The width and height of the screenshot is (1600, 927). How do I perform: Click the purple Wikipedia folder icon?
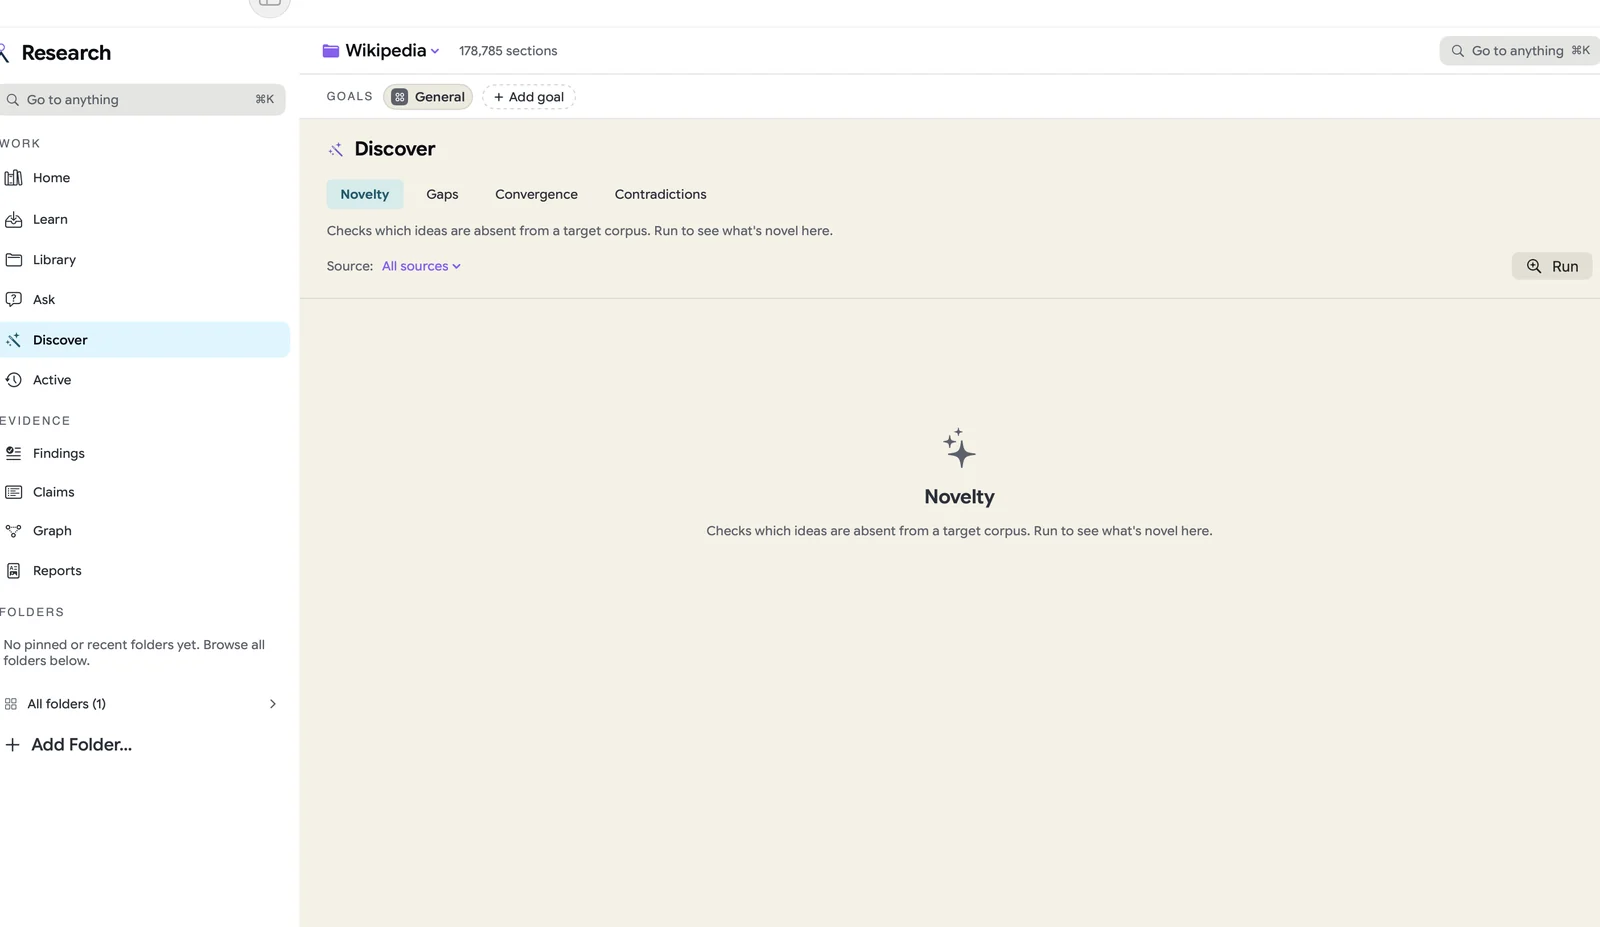point(331,51)
